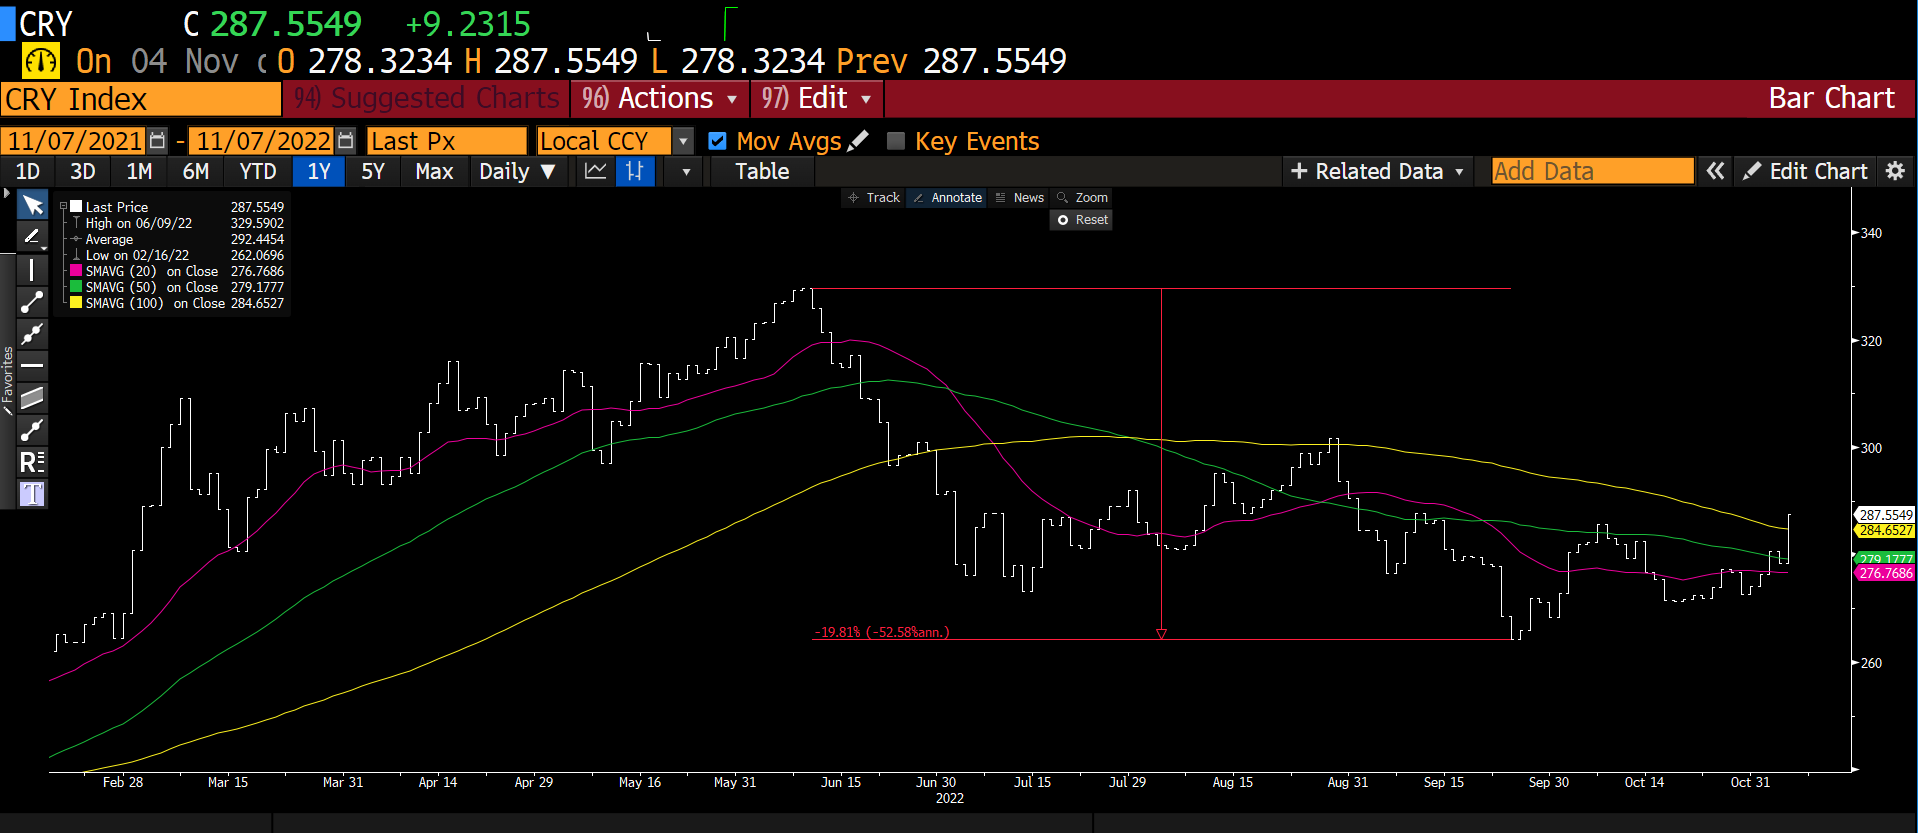Expand the Related Data dropdown
This screenshot has height=833, width=1918.
coord(1377,171)
